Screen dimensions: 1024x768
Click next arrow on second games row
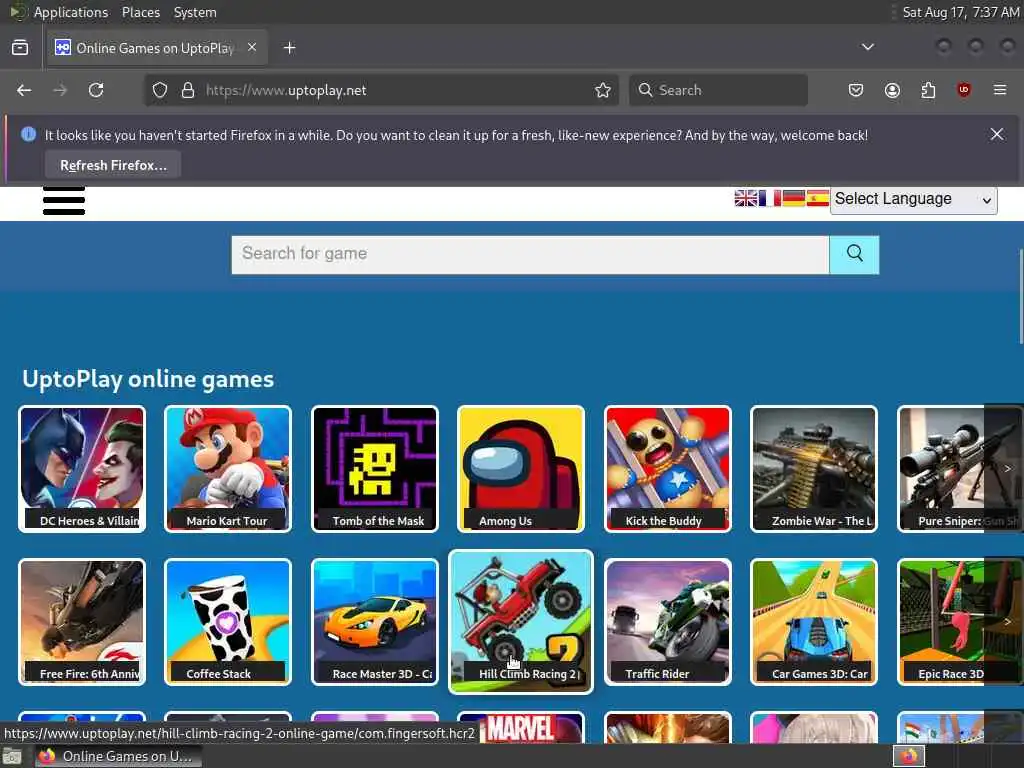pos(1008,621)
